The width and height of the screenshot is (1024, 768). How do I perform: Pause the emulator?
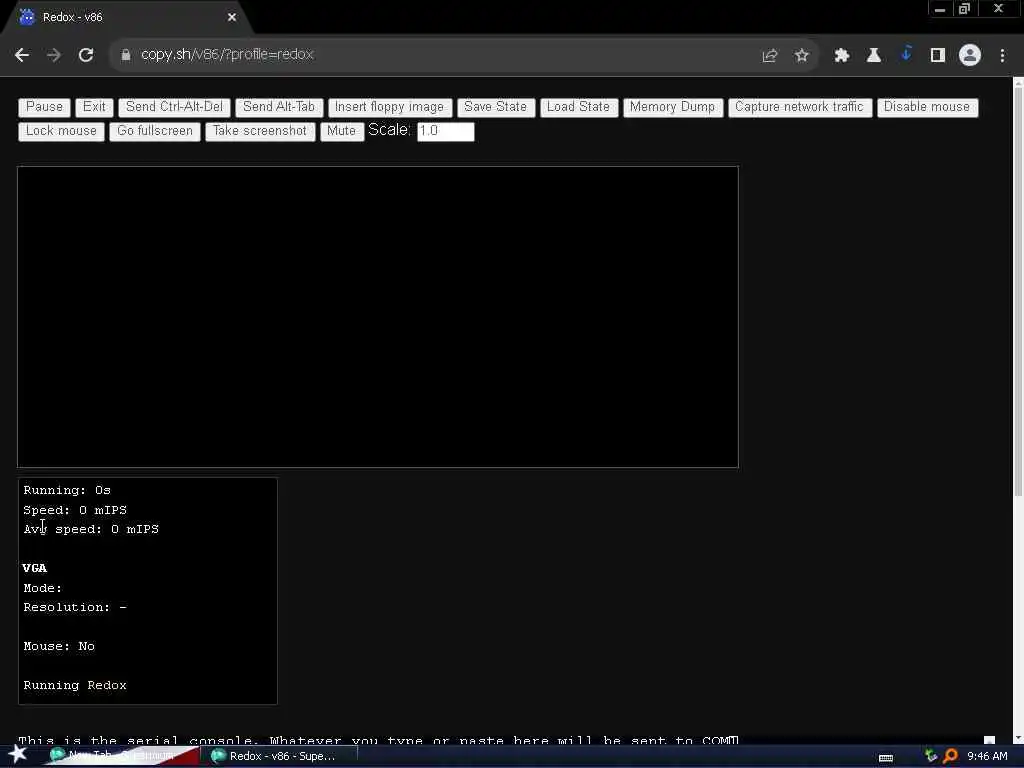coord(44,107)
